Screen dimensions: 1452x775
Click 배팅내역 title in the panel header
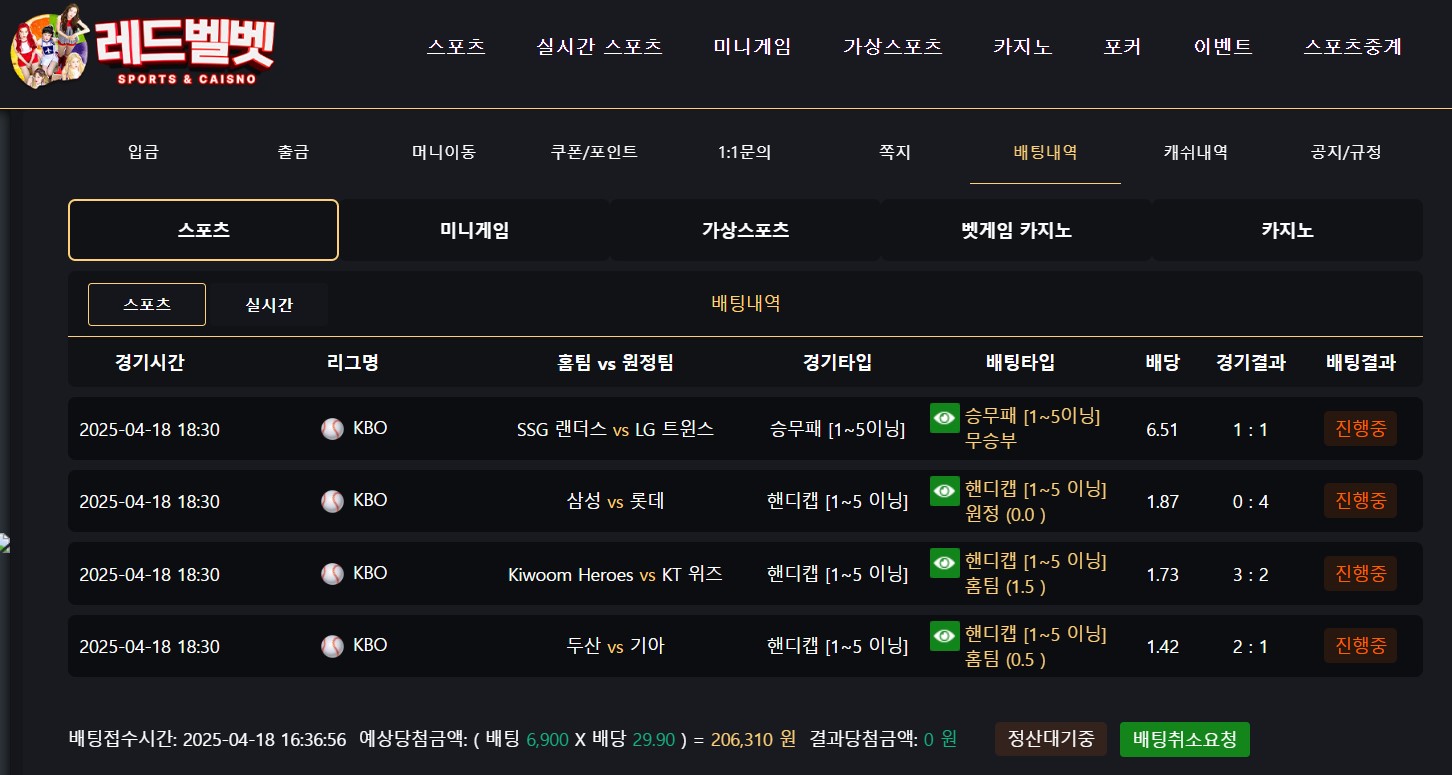tap(745, 304)
